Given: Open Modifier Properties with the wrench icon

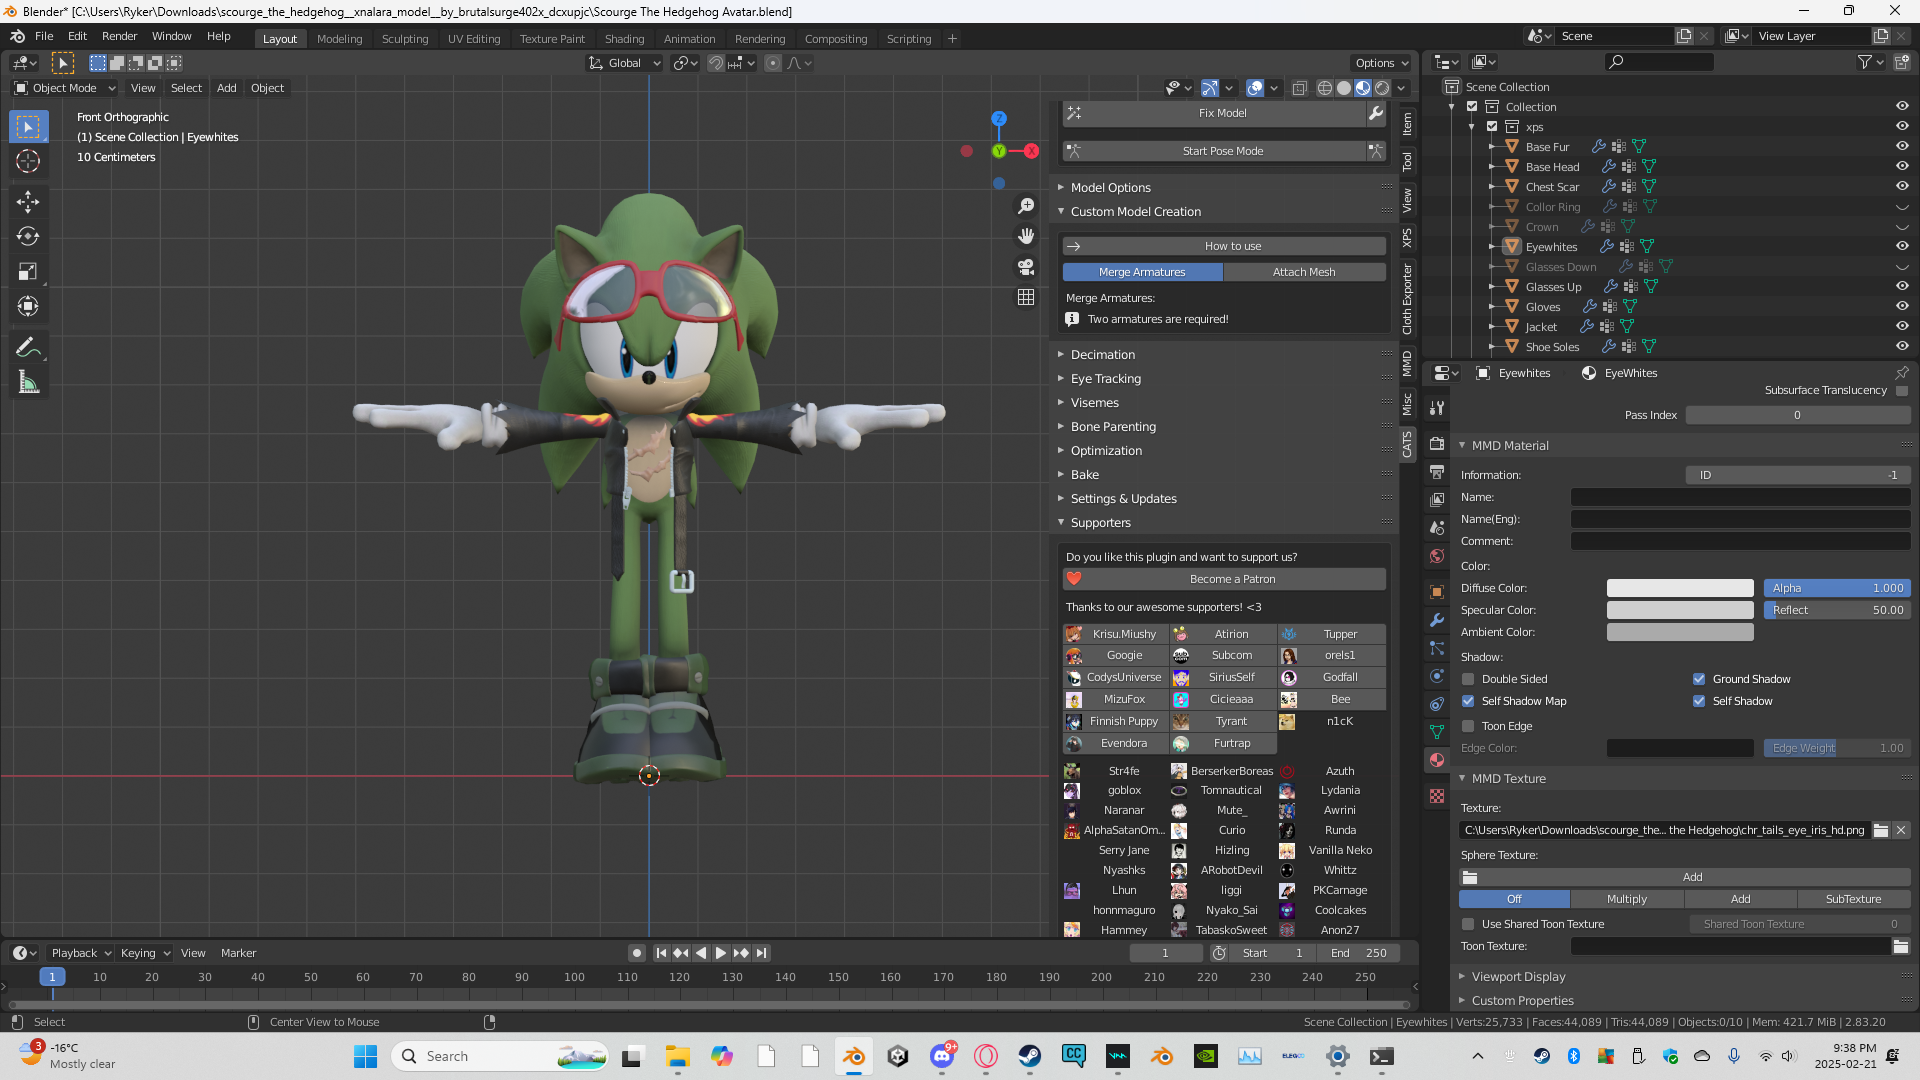Looking at the screenshot, I should click(1437, 620).
